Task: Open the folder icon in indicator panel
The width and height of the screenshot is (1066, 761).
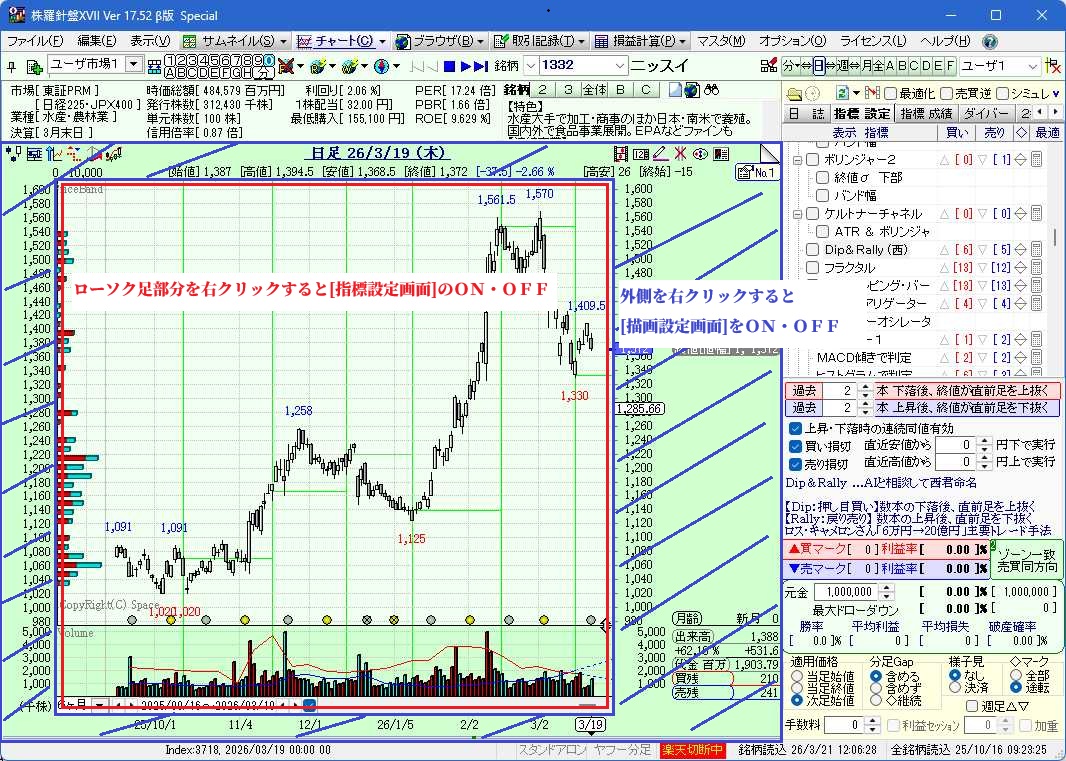Action: click(x=794, y=93)
